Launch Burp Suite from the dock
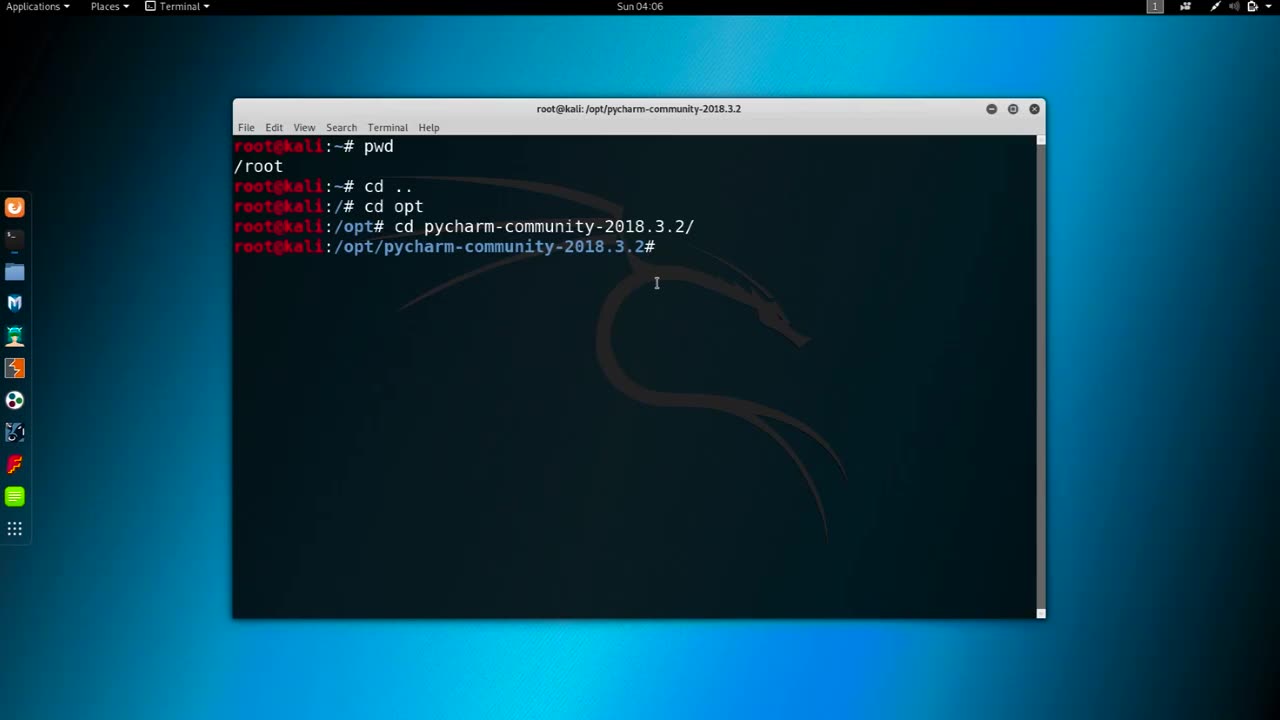1280x720 pixels. click(15, 368)
